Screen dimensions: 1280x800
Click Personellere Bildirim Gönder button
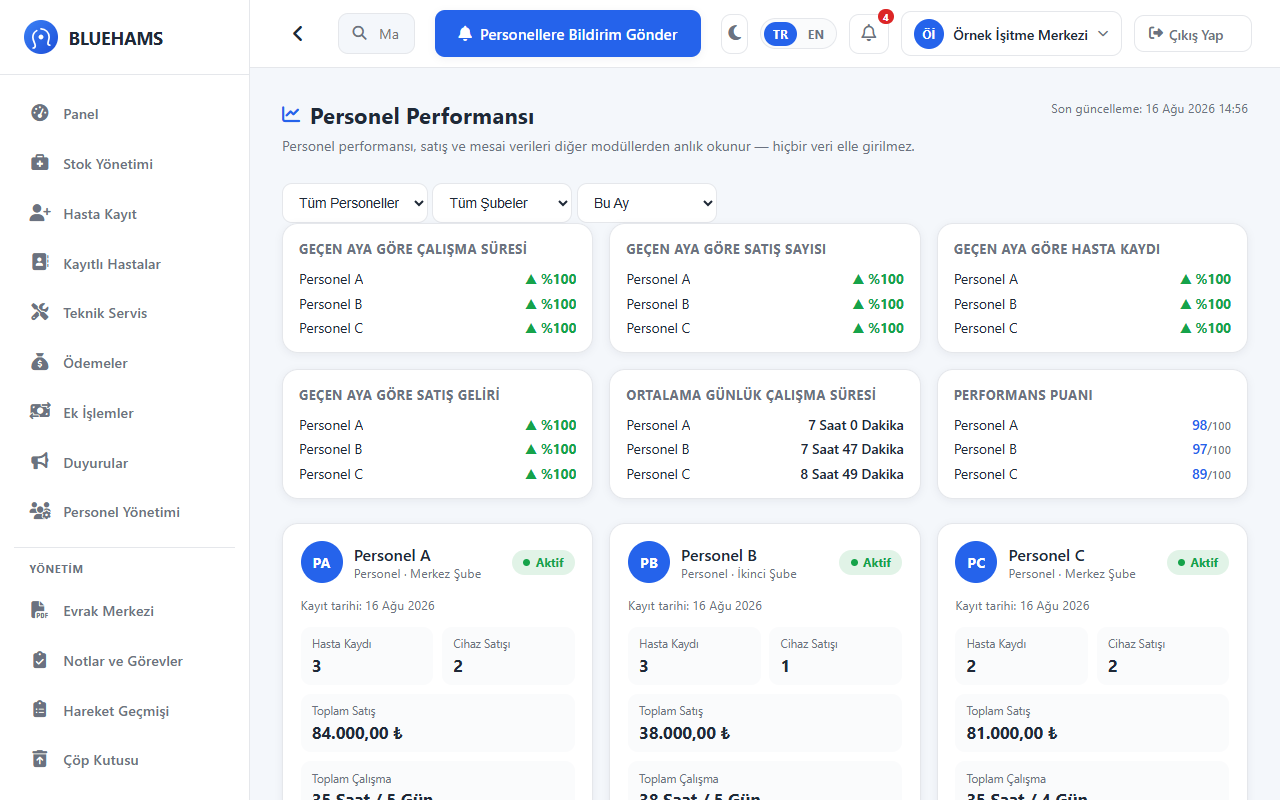click(x=568, y=34)
